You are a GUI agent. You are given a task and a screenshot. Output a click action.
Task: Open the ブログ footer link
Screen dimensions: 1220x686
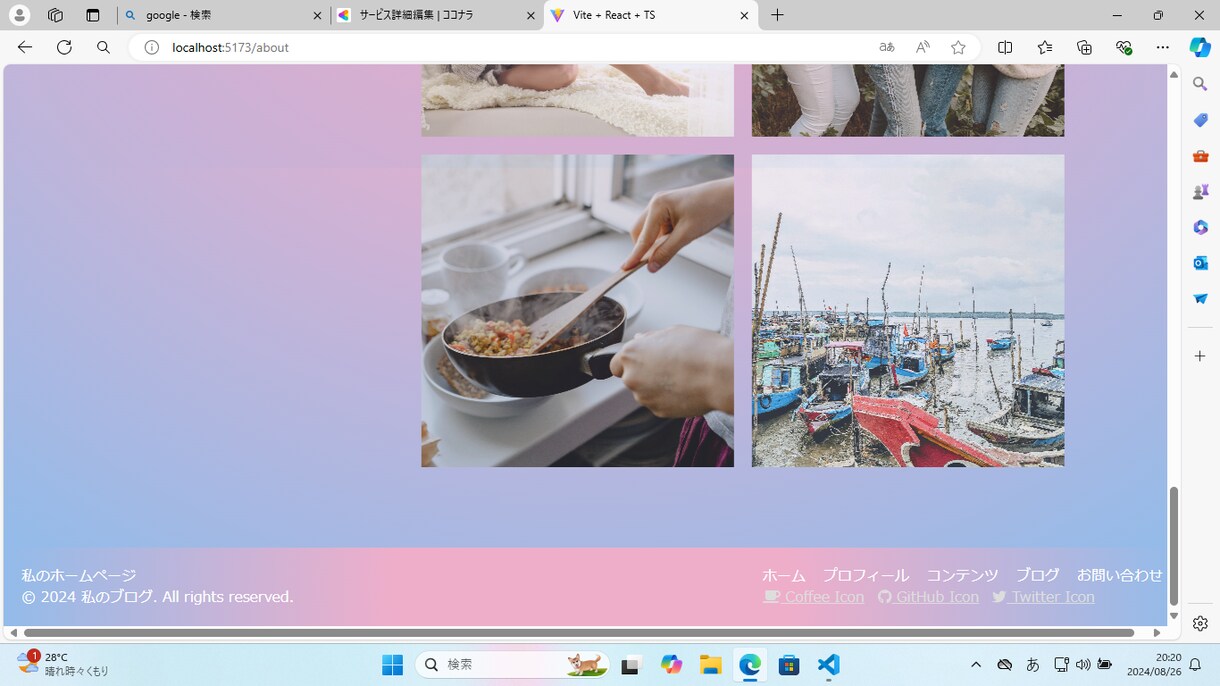pyautogui.click(x=1038, y=575)
